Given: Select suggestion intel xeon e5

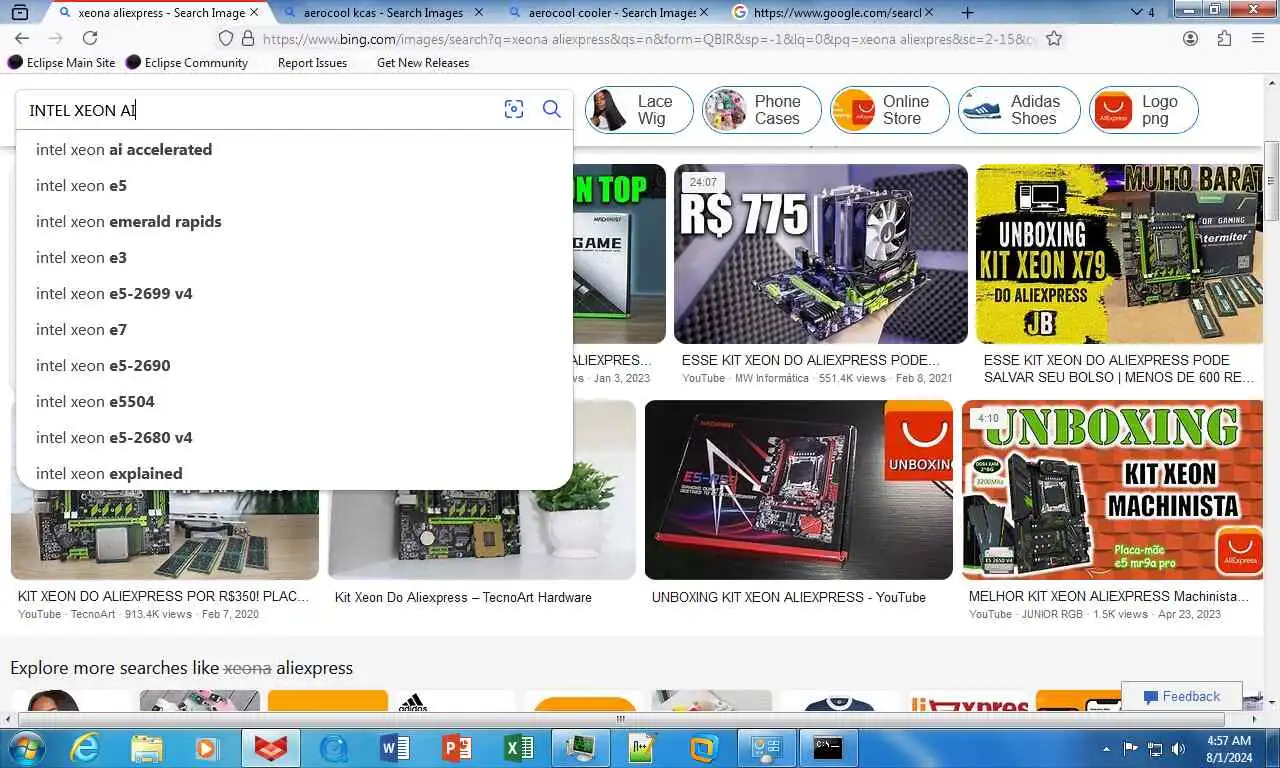Looking at the screenshot, I should 294,185.
